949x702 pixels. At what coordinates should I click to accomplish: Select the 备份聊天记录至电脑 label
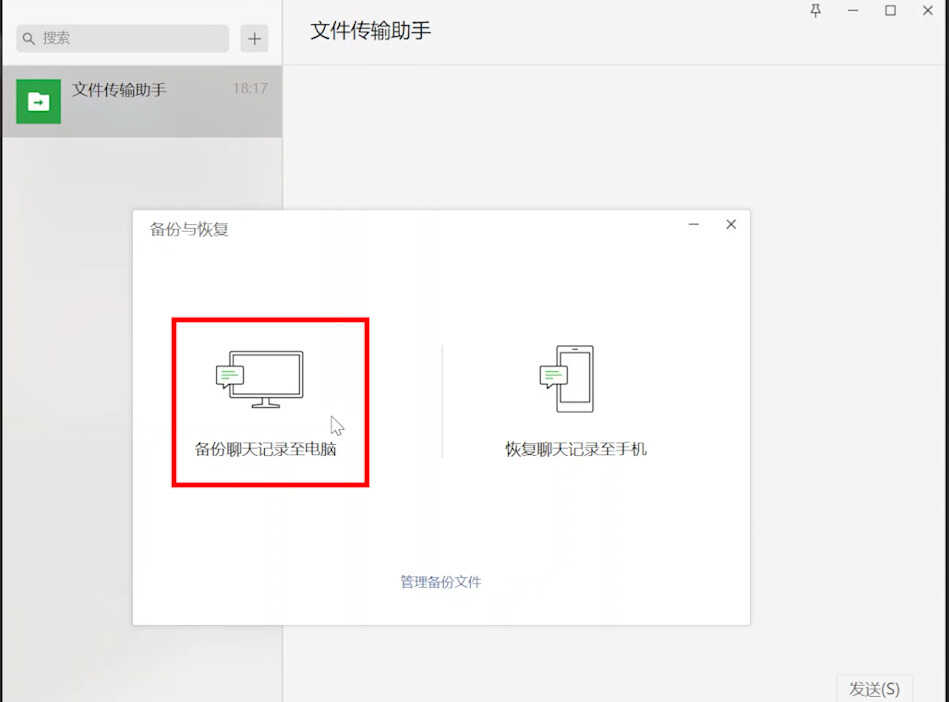pyautogui.click(x=265, y=449)
